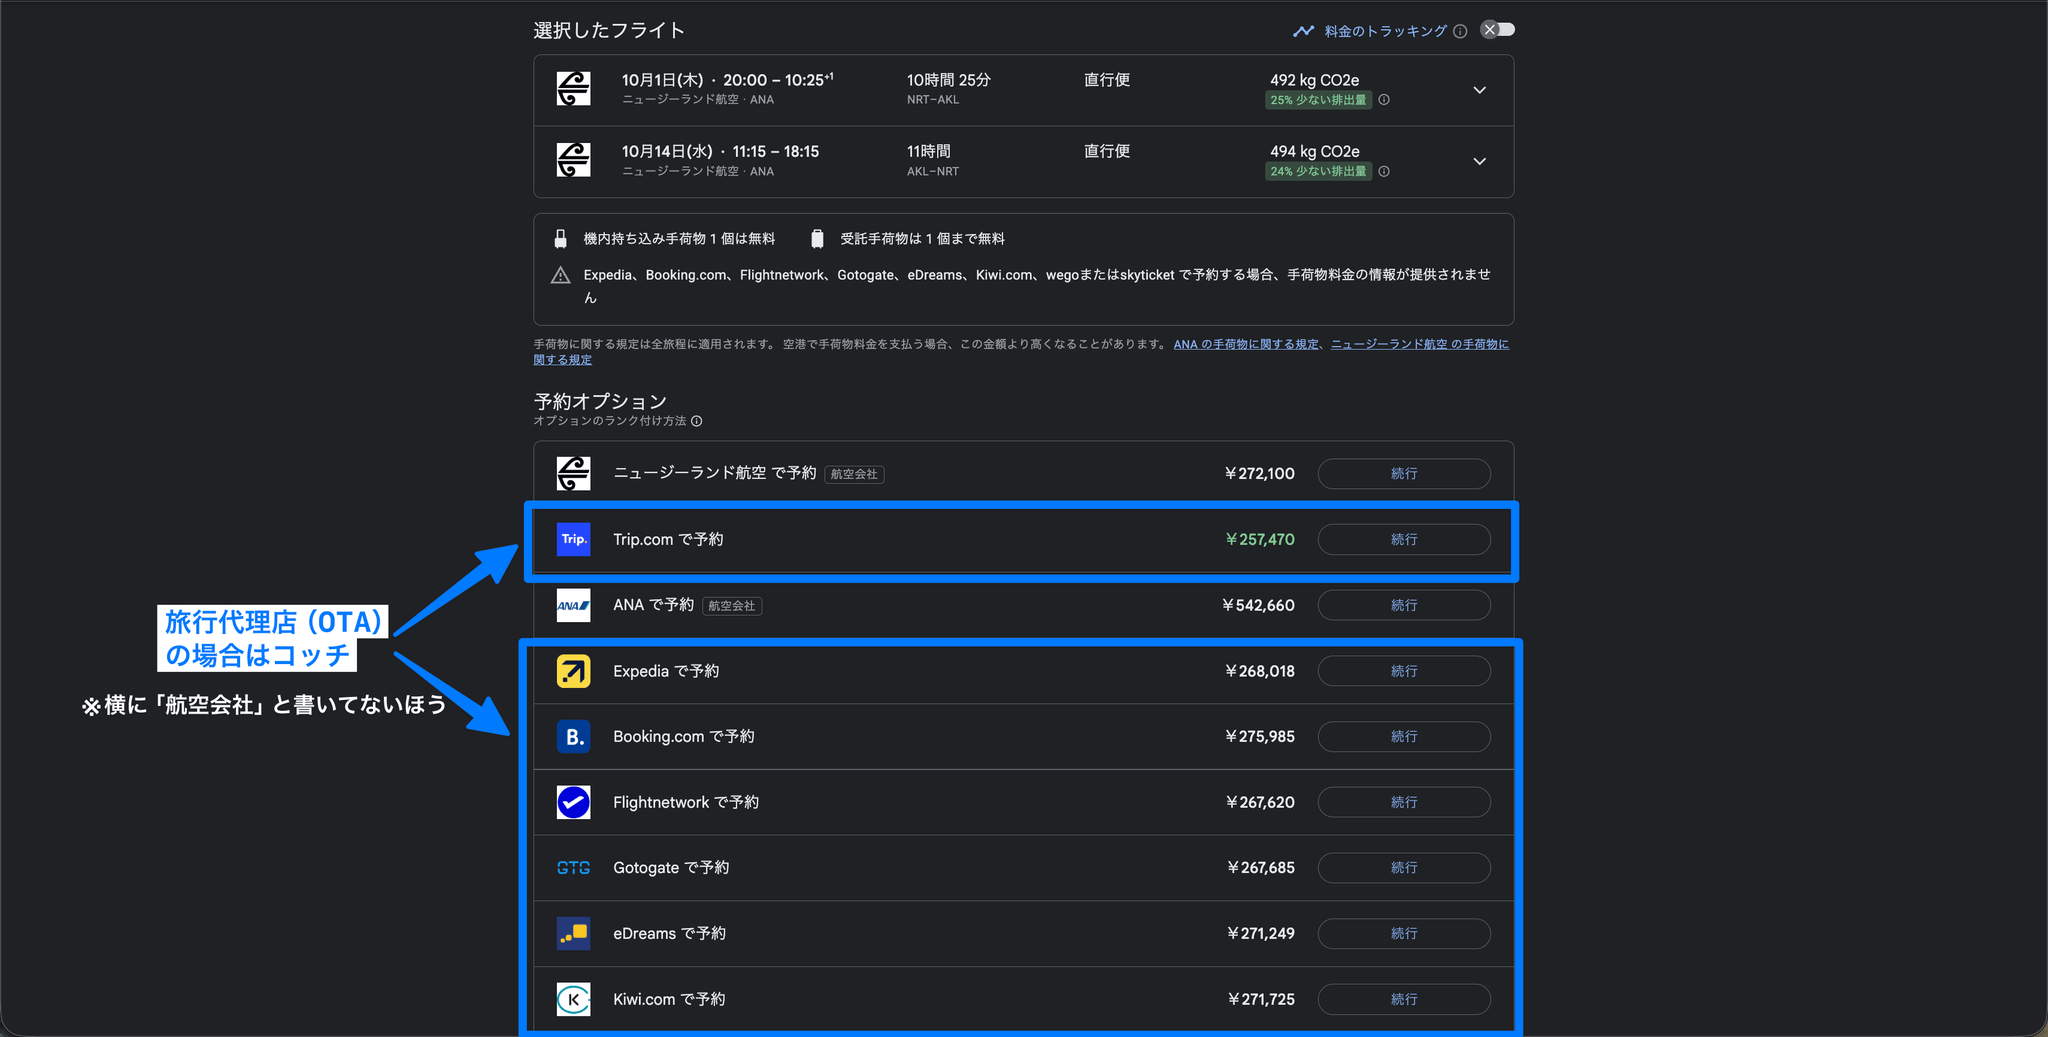2048x1037 pixels.
Task: Click the Booking.com logo
Action: pos(573,737)
